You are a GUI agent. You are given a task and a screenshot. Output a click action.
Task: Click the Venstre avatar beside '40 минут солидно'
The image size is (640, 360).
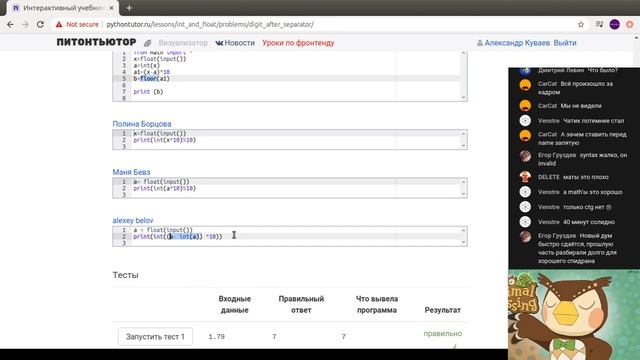525,222
